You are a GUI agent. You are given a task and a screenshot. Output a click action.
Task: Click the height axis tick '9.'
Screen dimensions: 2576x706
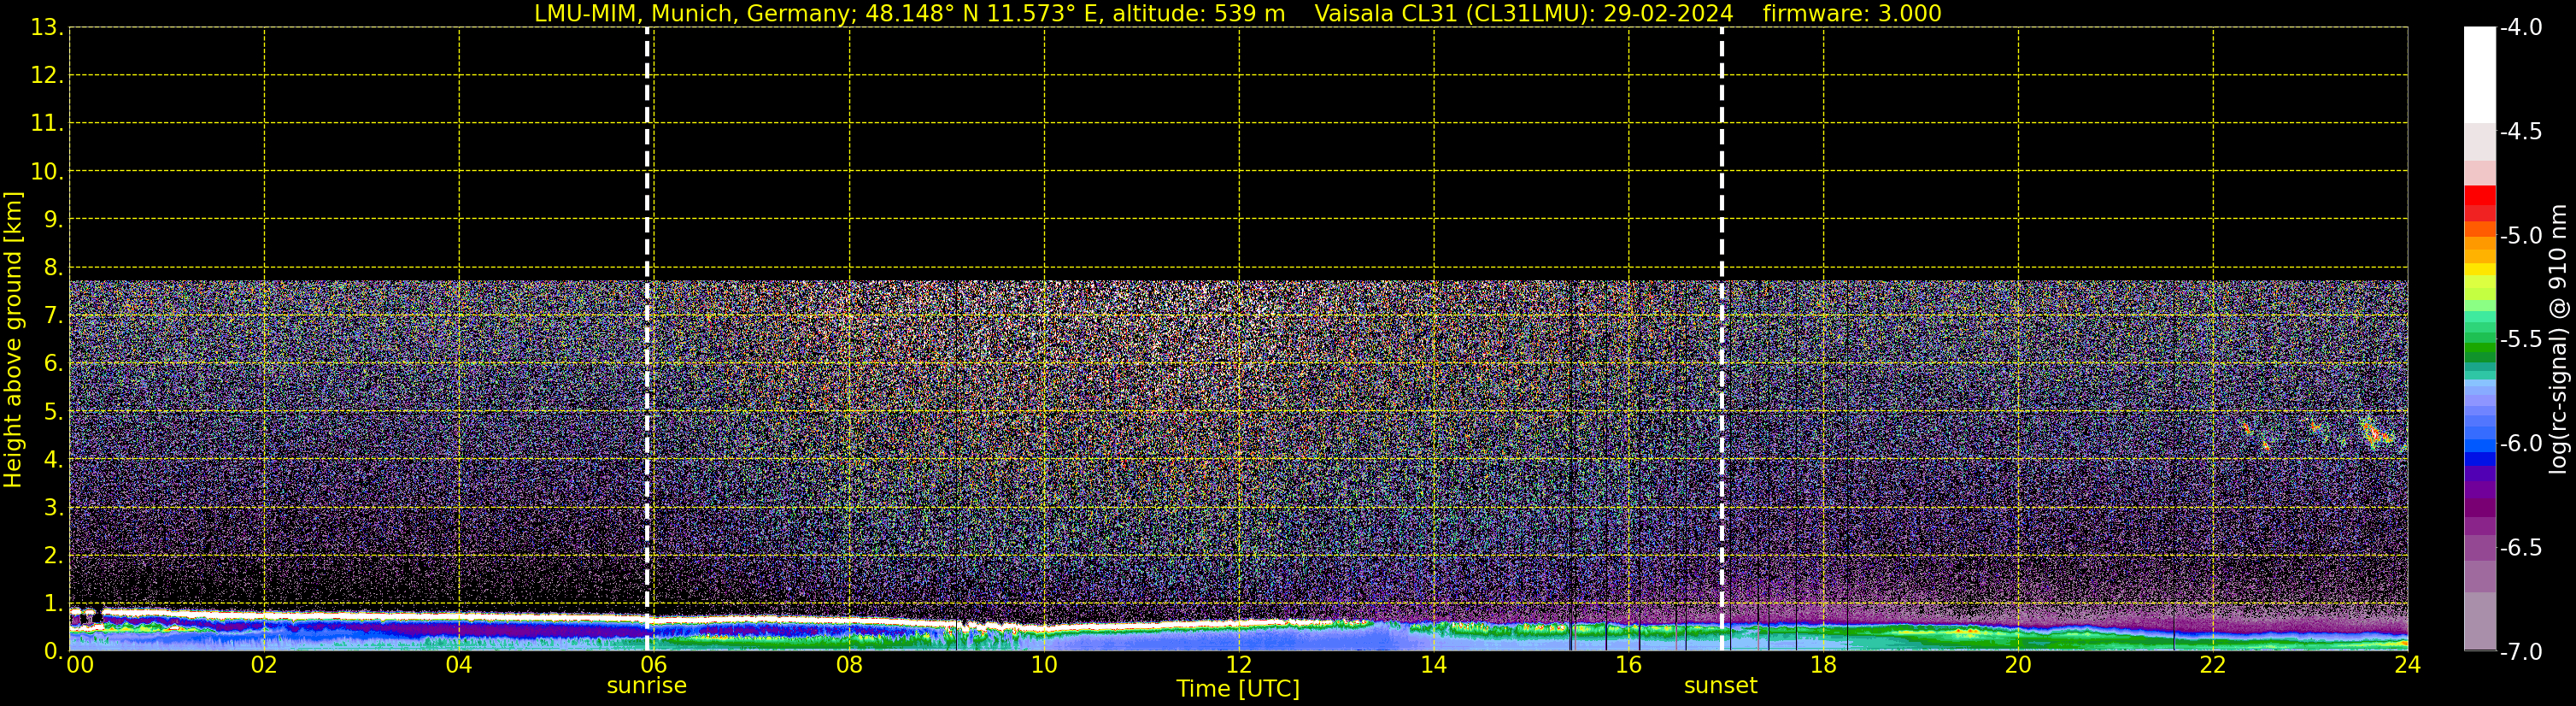[x=53, y=219]
